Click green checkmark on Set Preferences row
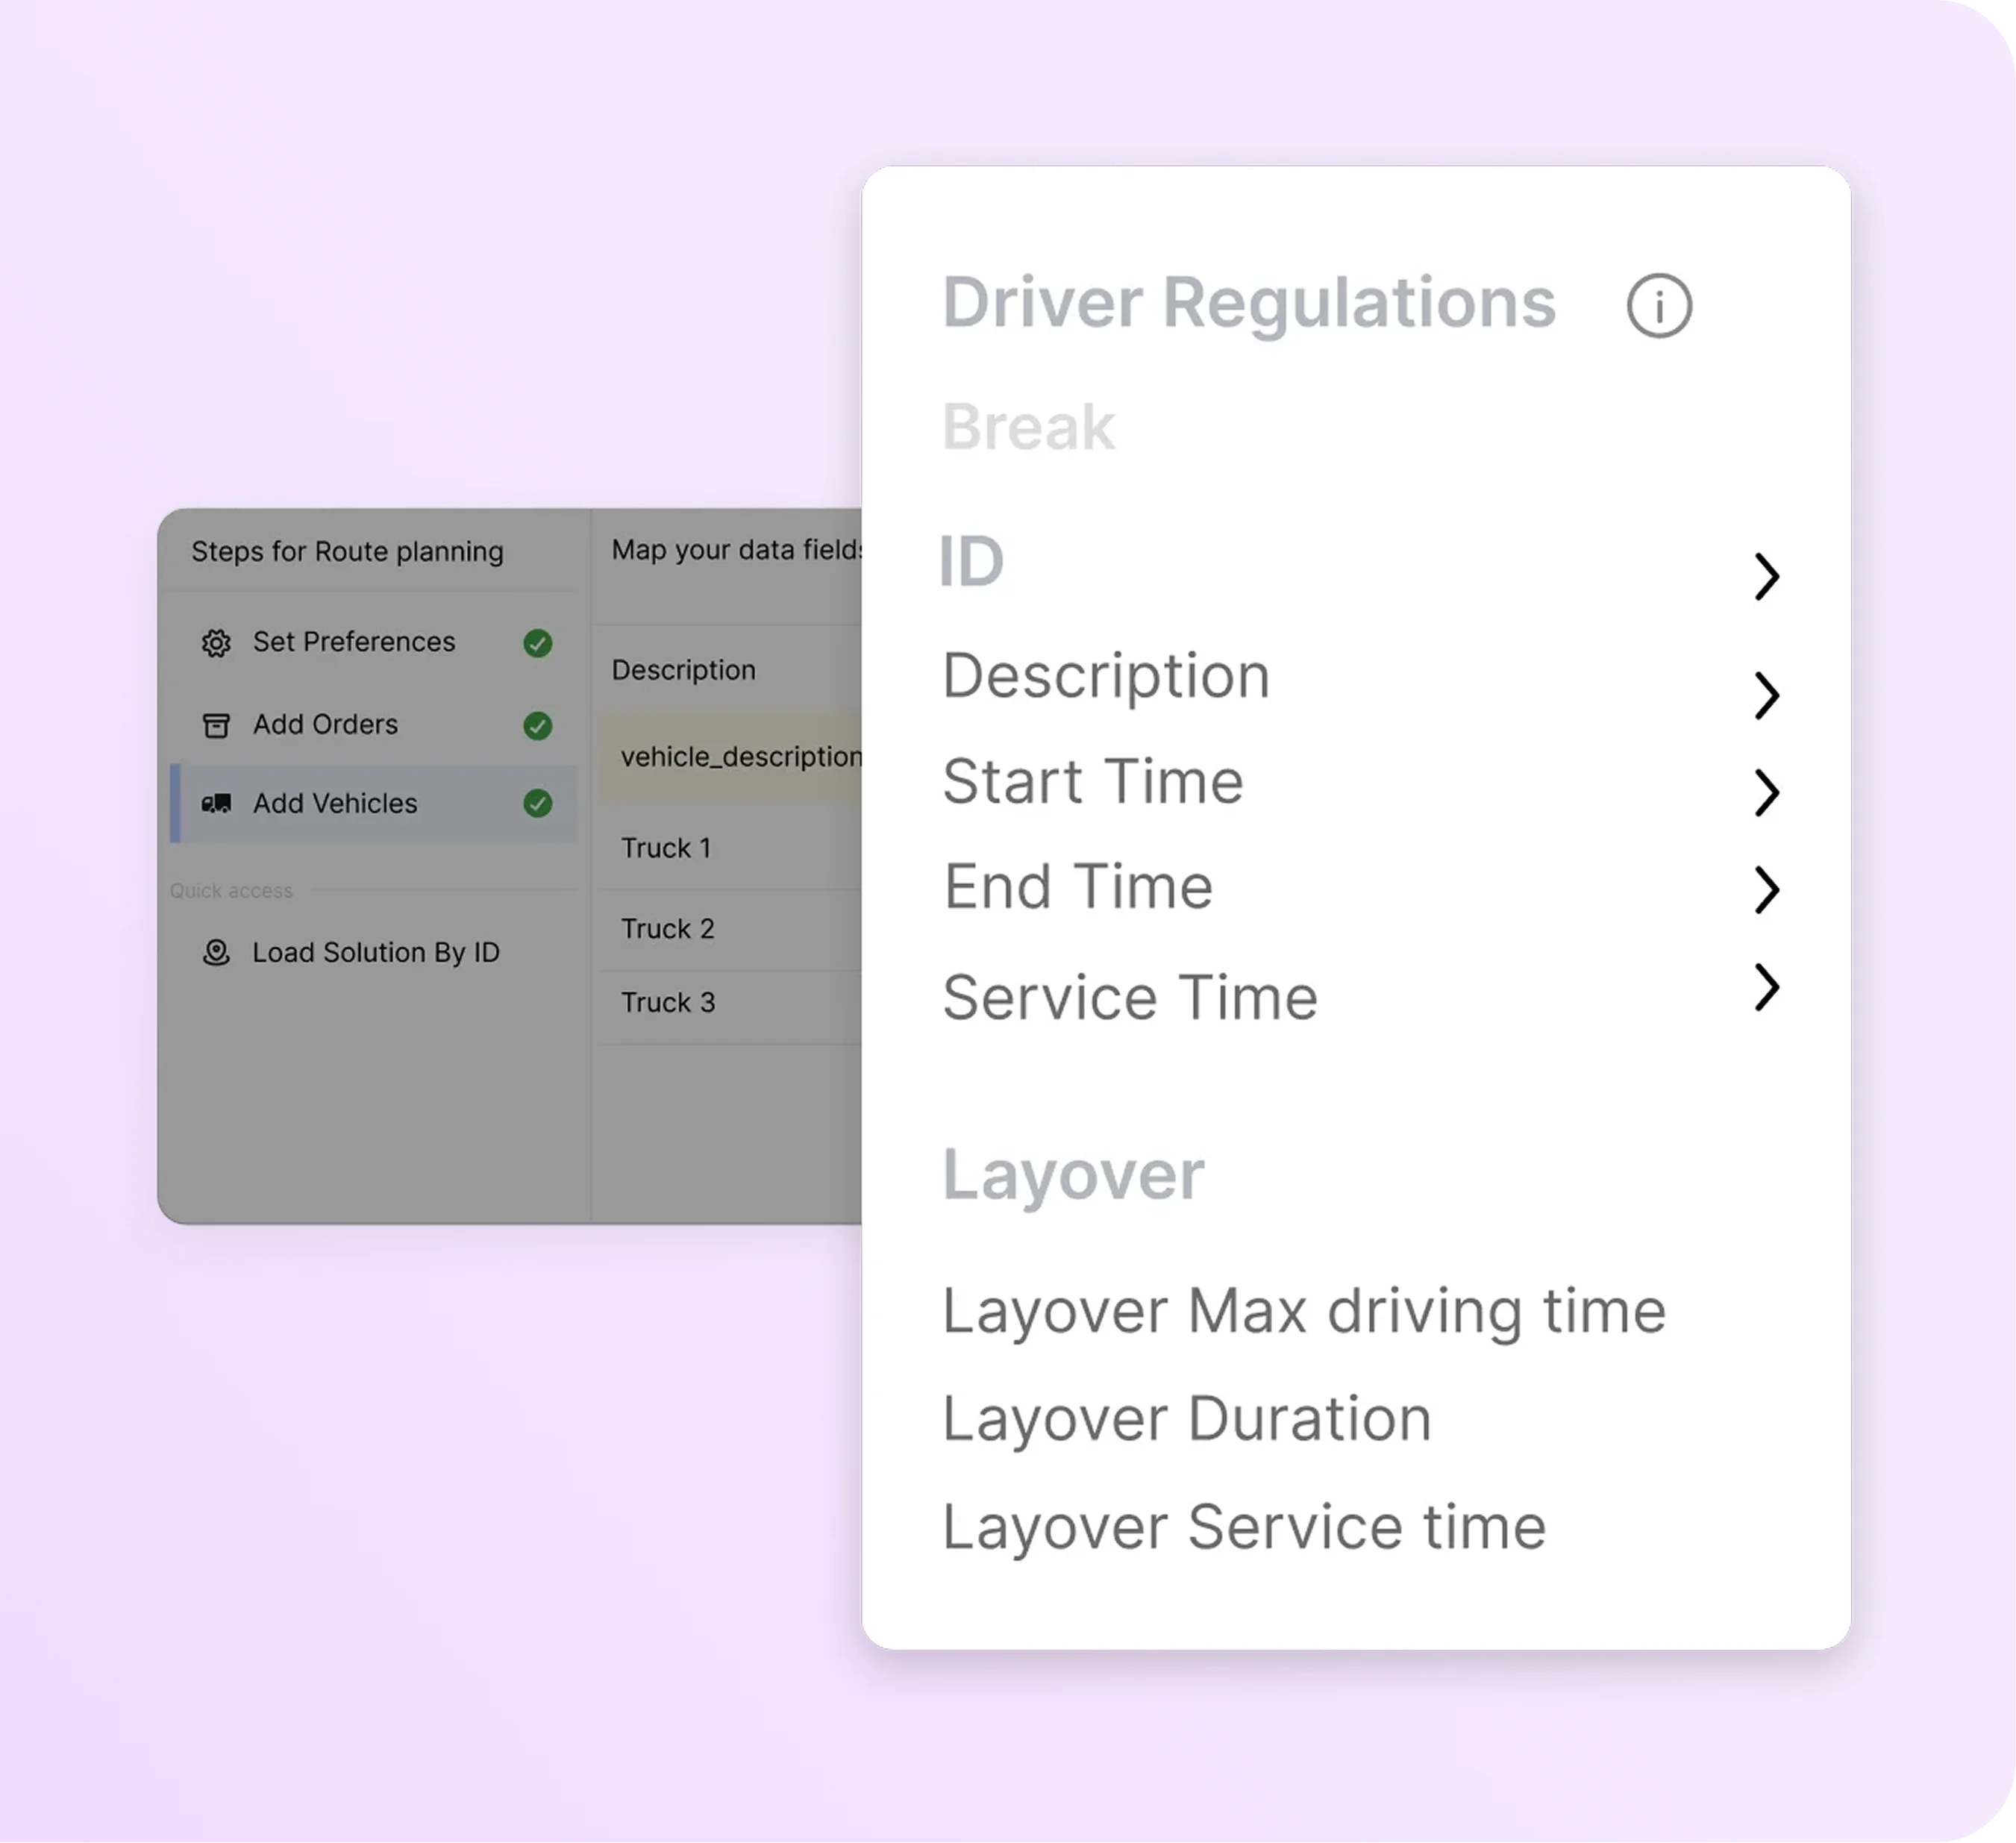The width and height of the screenshot is (2016, 1843). [x=538, y=643]
